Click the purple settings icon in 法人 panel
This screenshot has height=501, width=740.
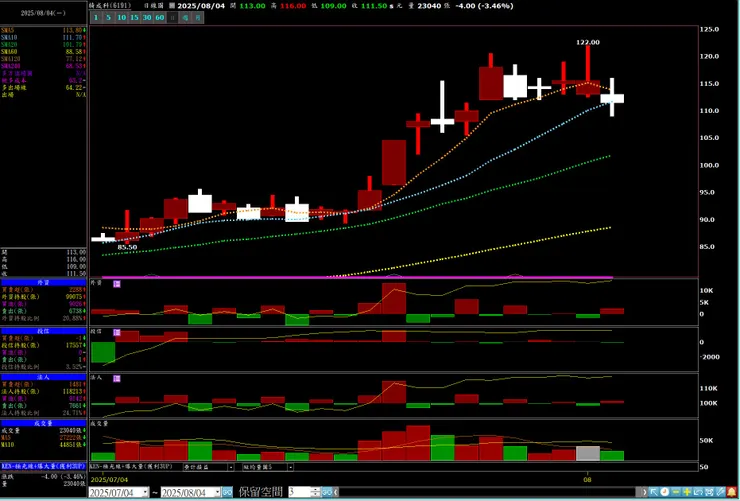[117, 378]
